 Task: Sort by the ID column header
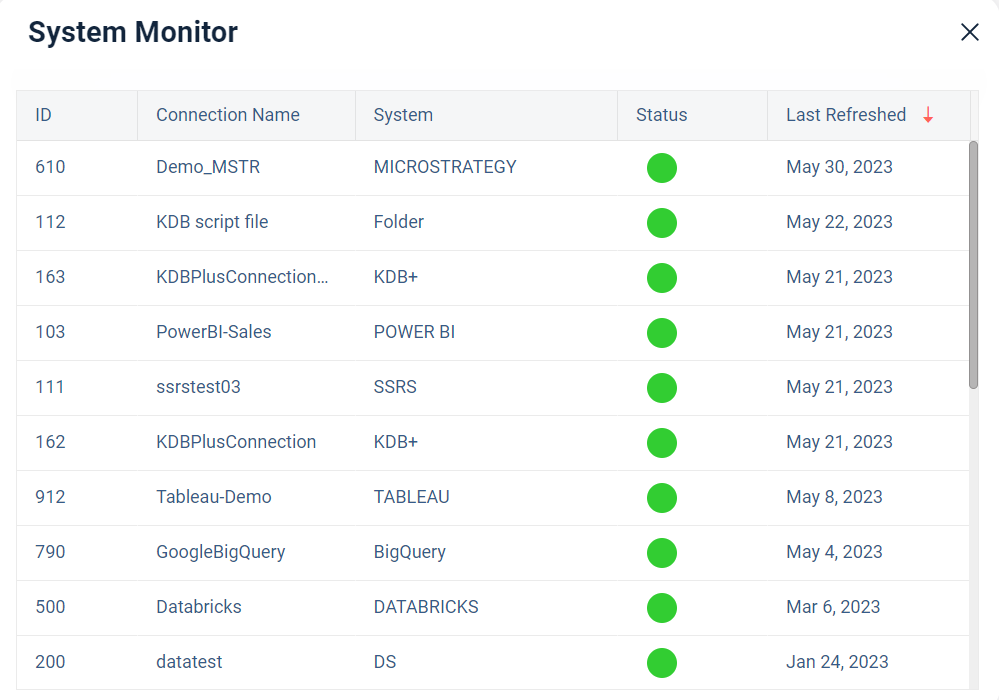pos(43,115)
